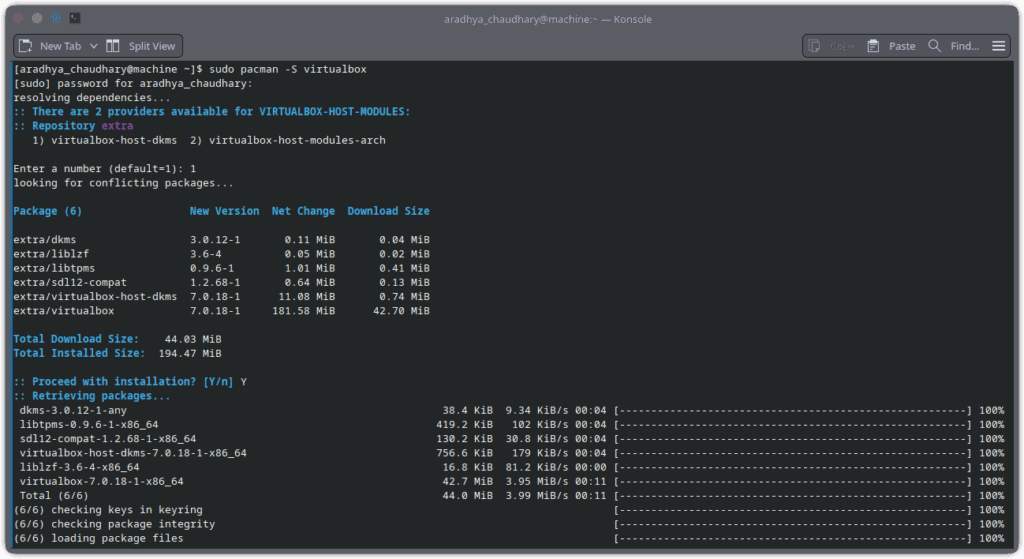Click the window title 'aradhya_chaudhary@machine:~ — Konsole'
The height and width of the screenshot is (559, 1024).
548,19
